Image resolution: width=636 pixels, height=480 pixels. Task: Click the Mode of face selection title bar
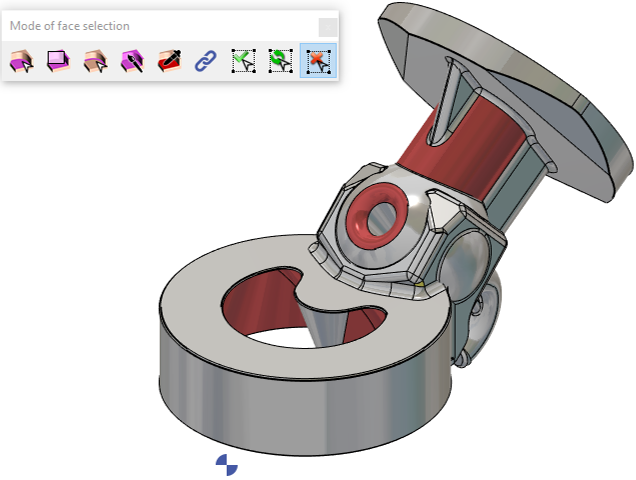click(150, 26)
